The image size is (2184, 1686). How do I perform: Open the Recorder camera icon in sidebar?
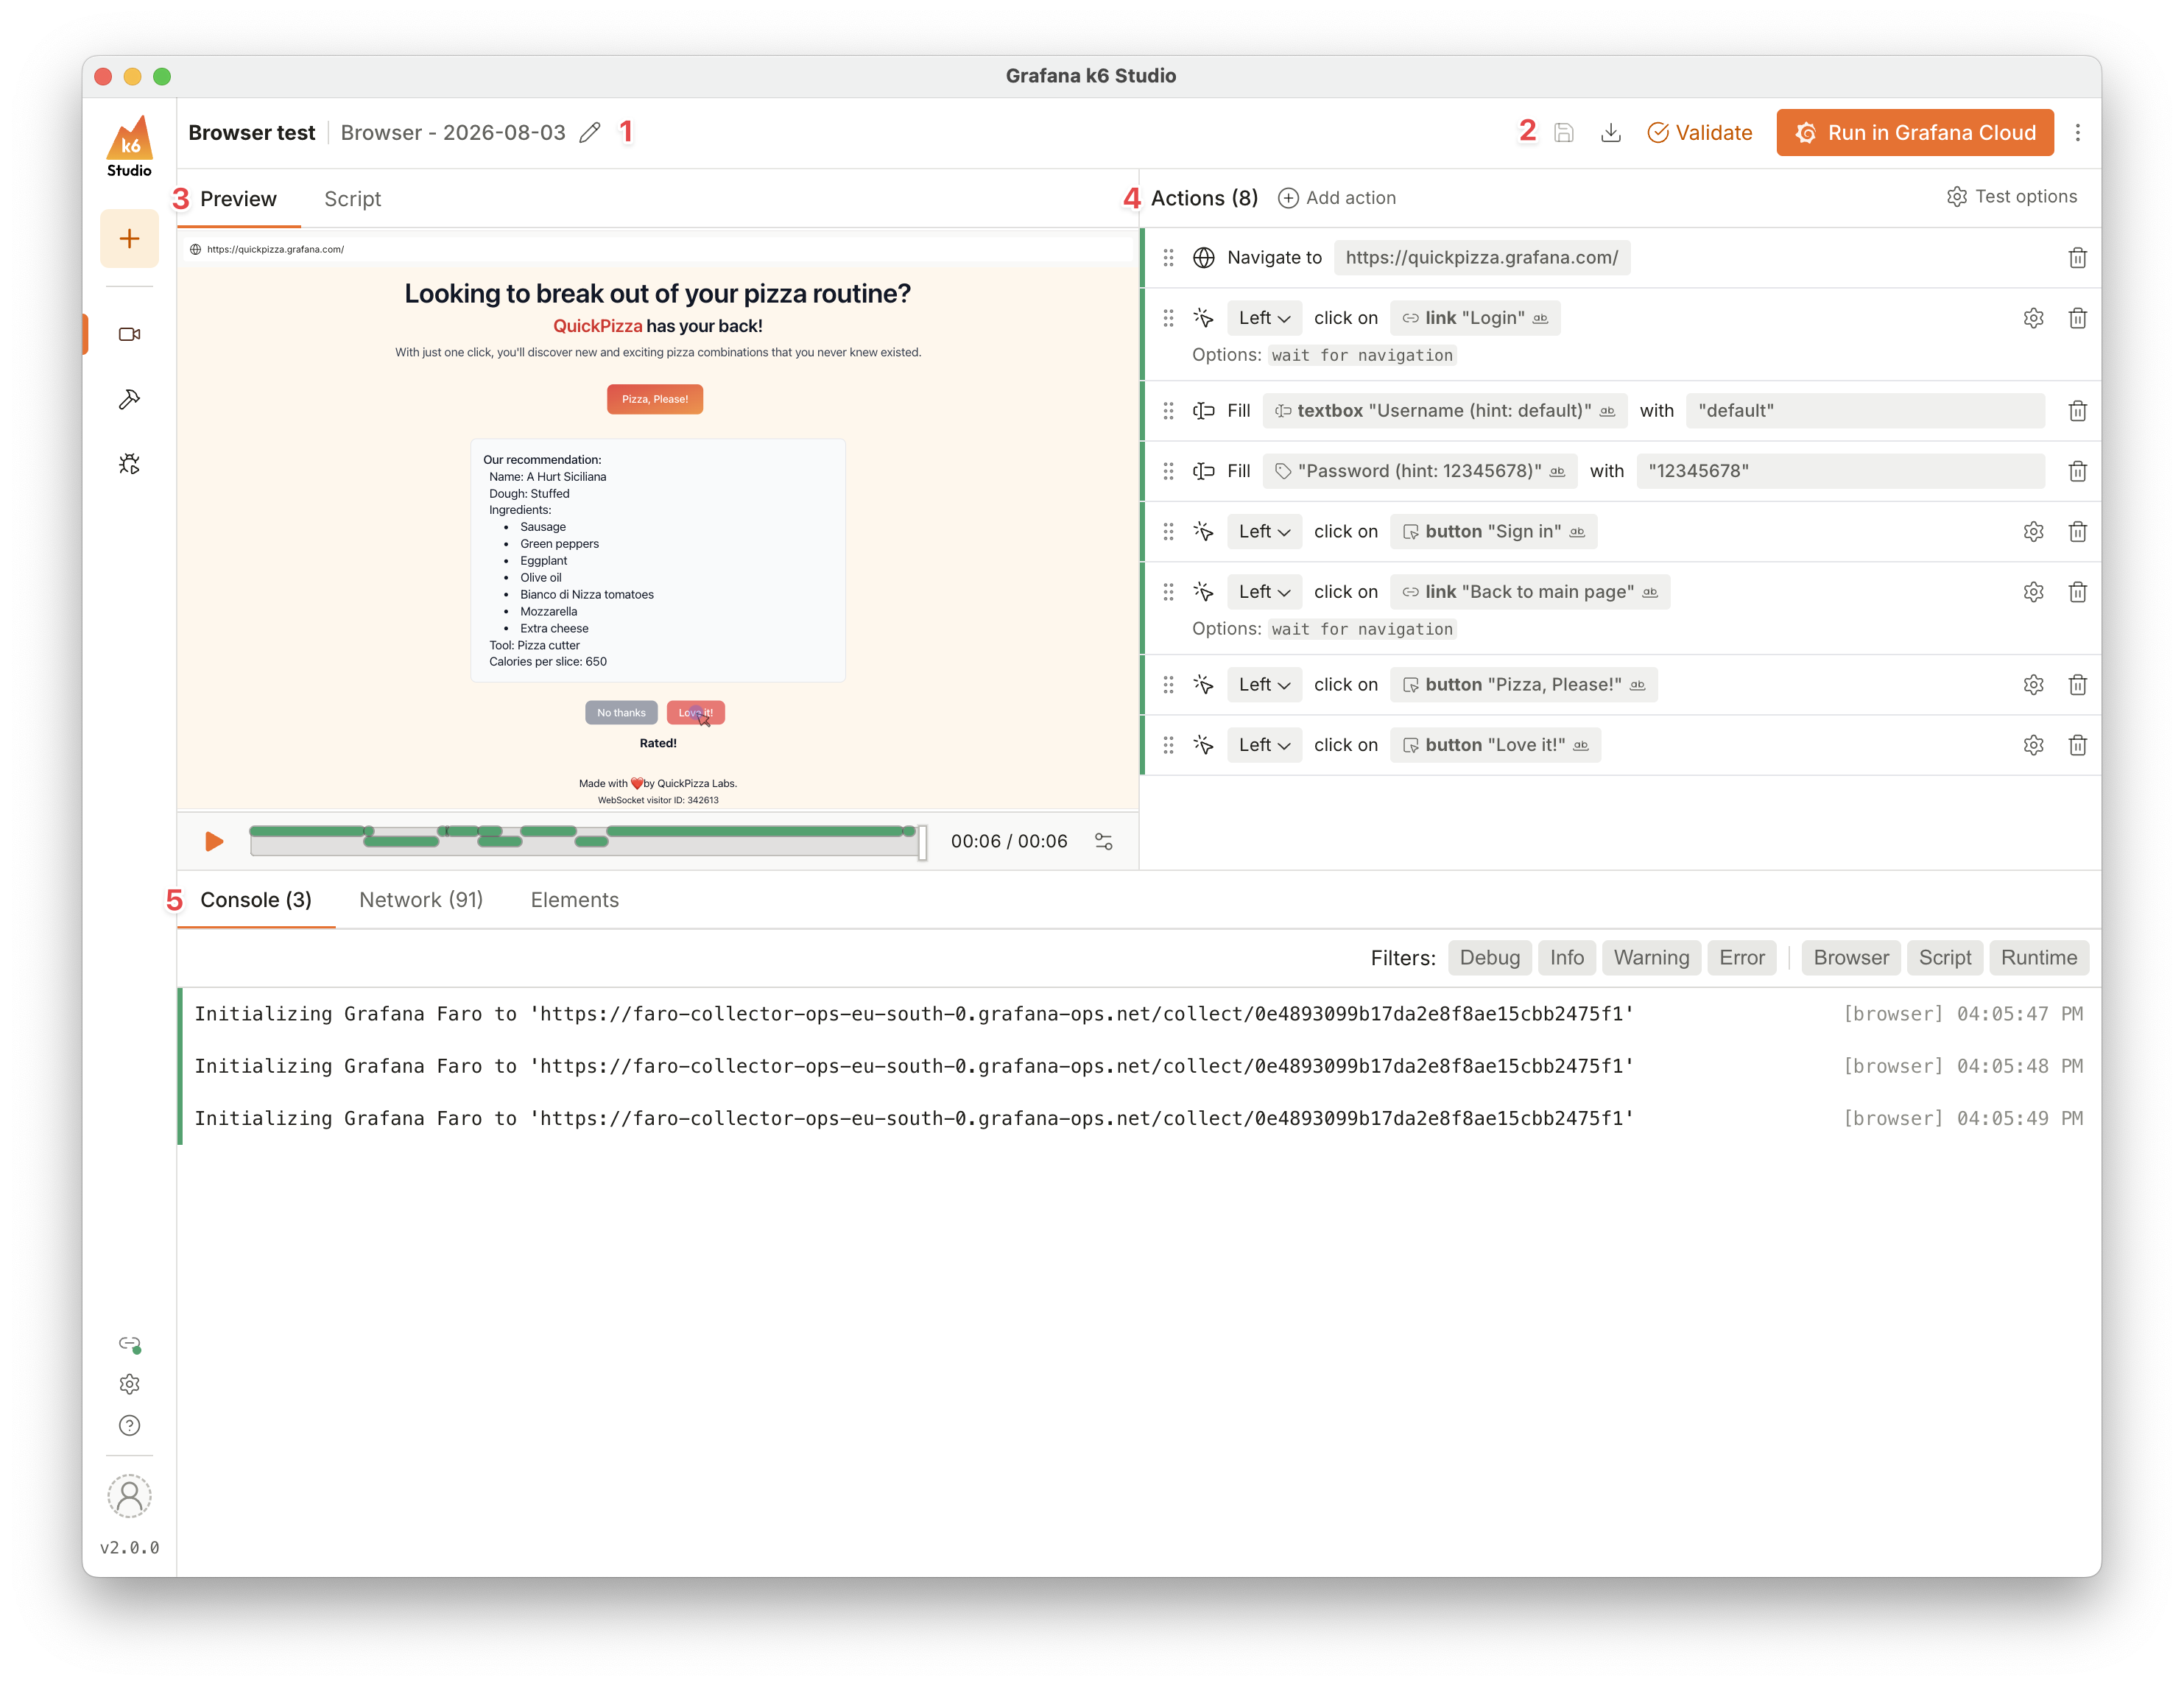(129, 334)
